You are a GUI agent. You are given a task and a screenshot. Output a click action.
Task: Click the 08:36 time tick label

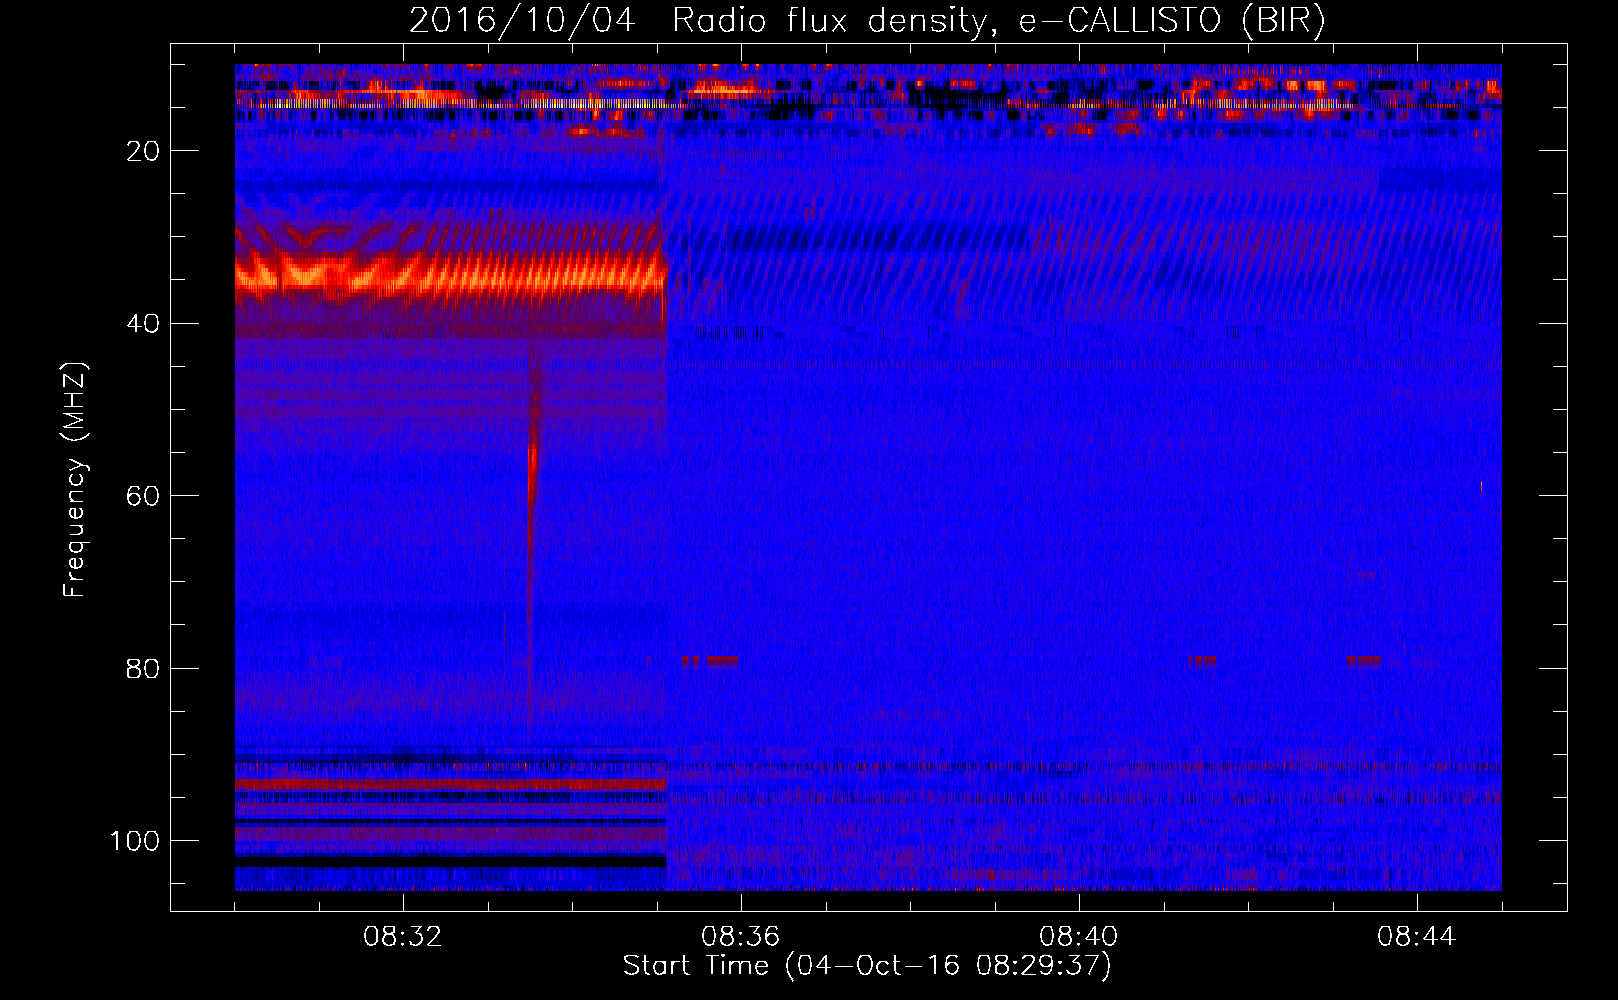click(741, 937)
